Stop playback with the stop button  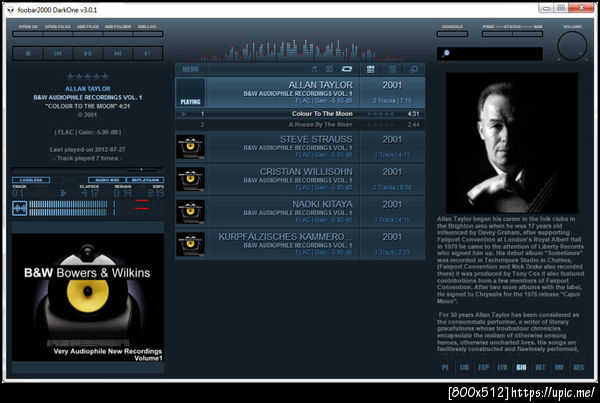28,54
